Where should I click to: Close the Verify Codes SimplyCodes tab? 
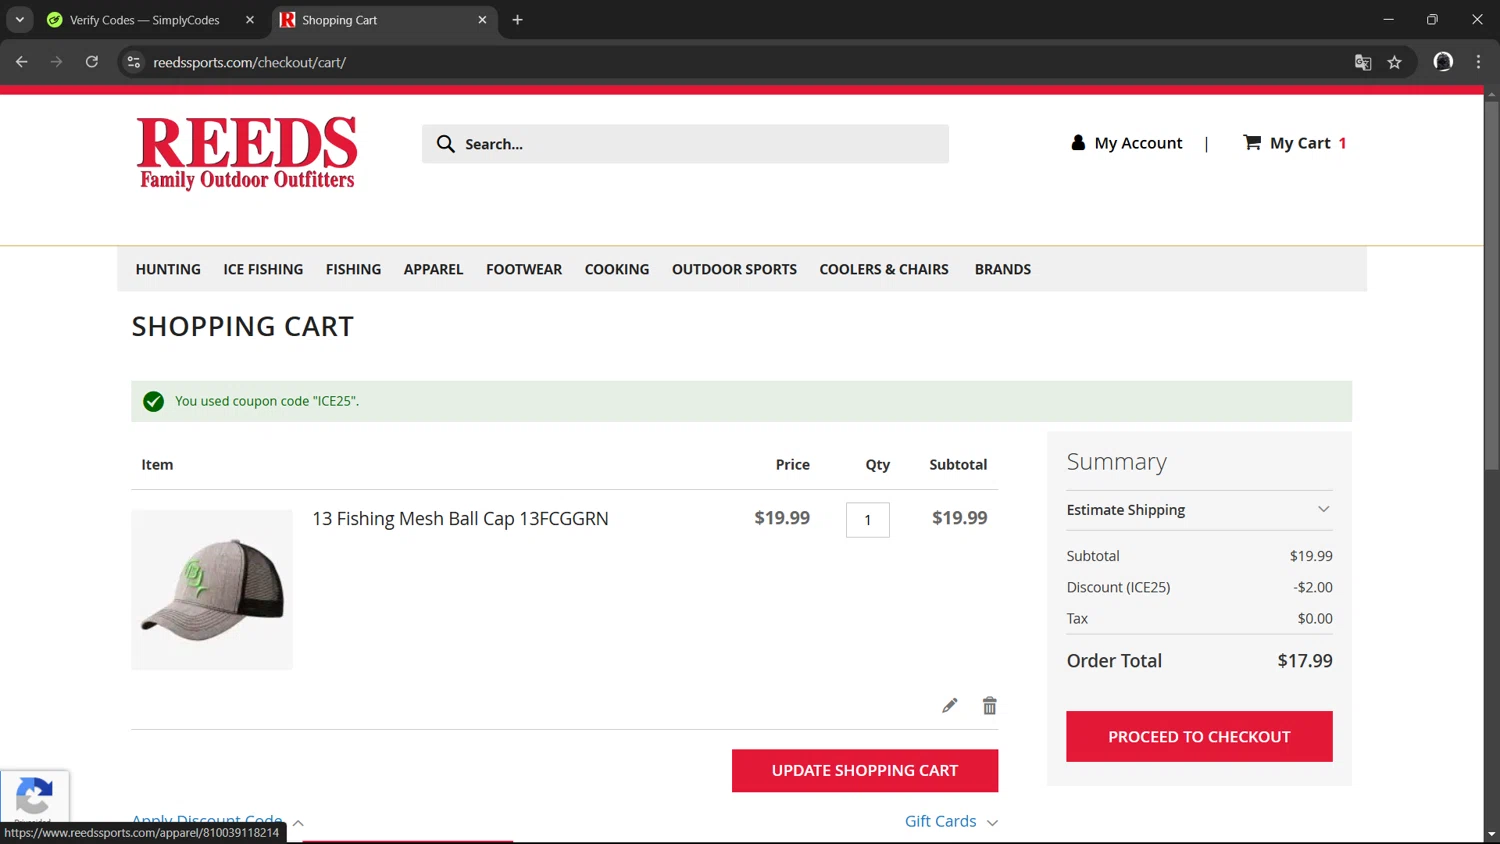click(x=250, y=20)
